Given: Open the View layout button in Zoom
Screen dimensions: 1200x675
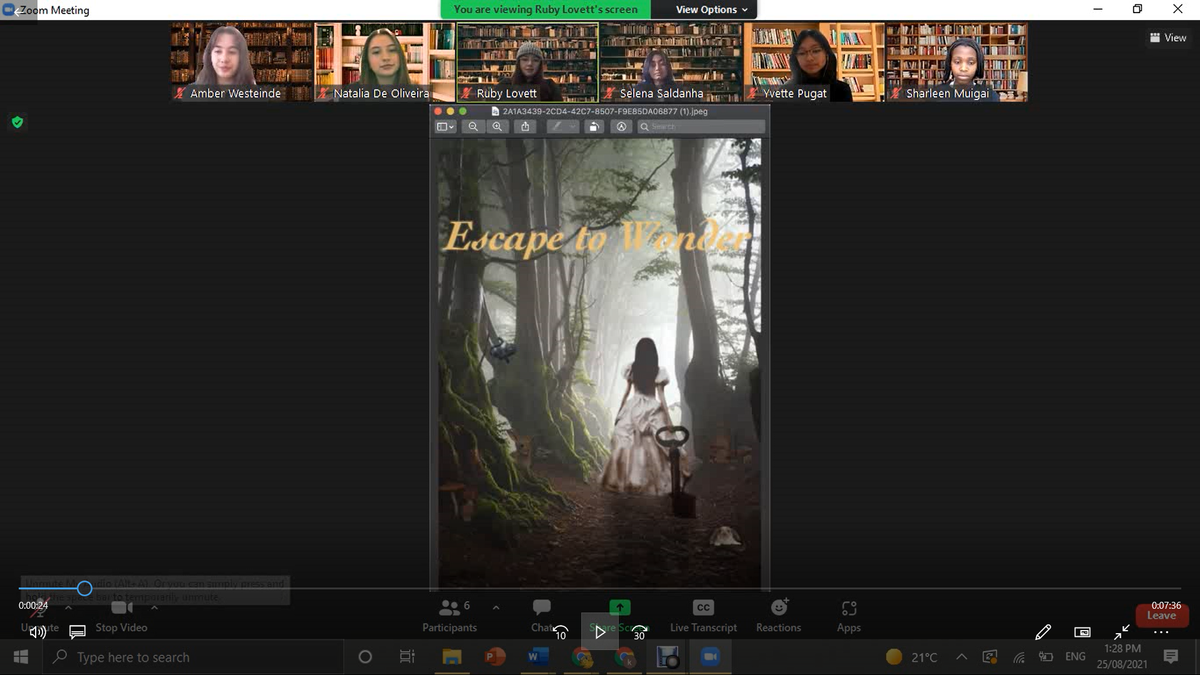Looking at the screenshot, I should (1168, 38).
